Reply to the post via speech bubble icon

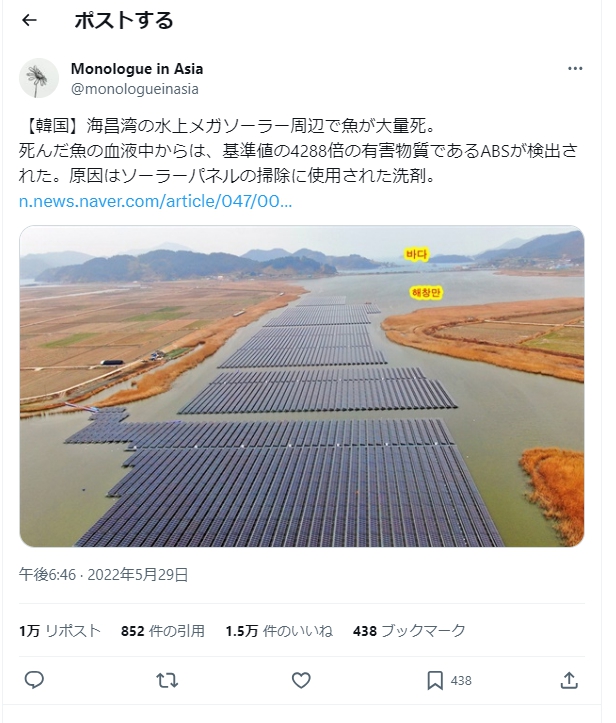click(x=34, y=680)
